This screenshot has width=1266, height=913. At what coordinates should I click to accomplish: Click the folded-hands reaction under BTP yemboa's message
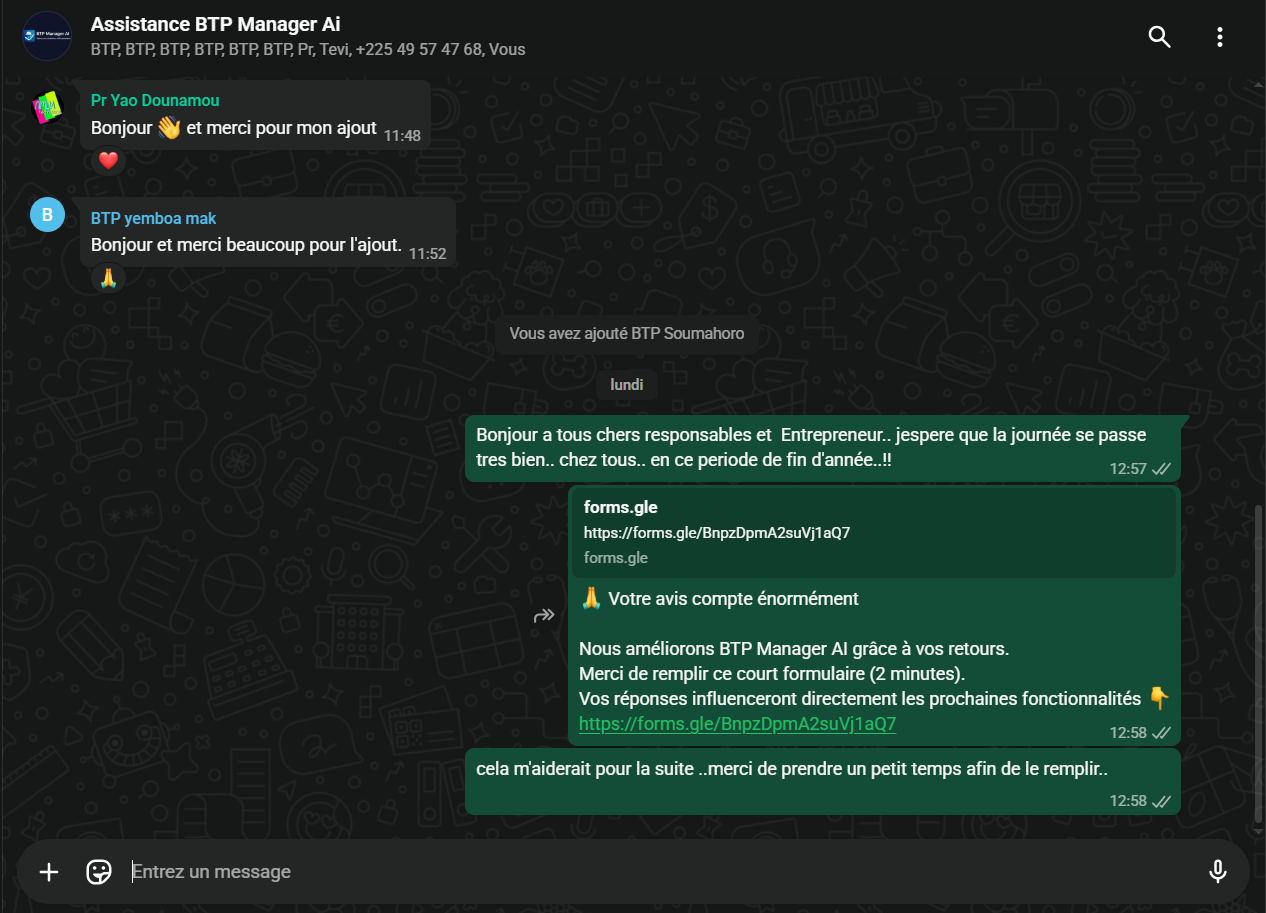(x=107, y=278)
